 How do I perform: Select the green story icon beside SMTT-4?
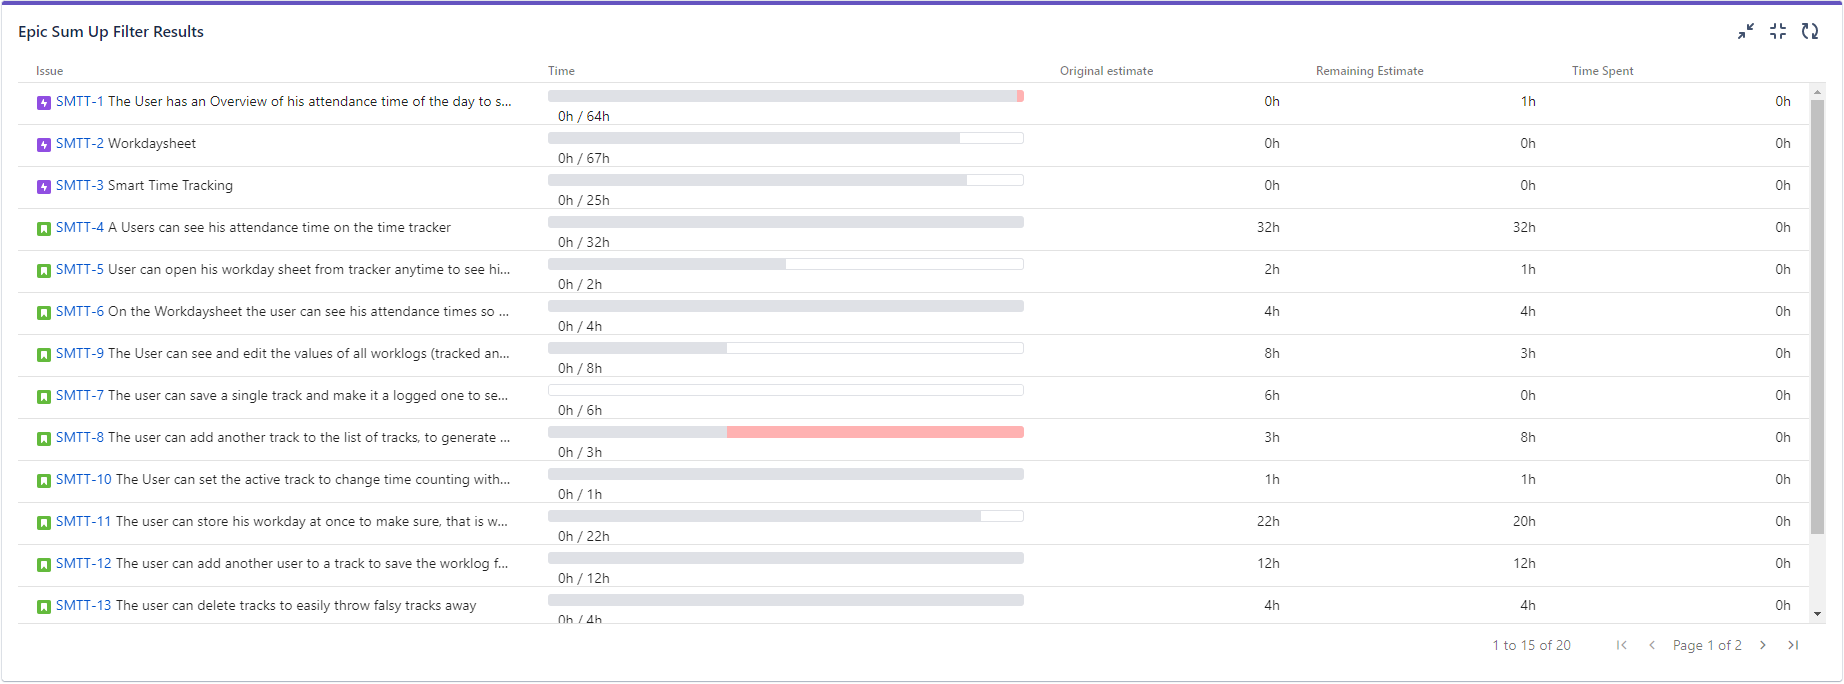tap(43, 227)
